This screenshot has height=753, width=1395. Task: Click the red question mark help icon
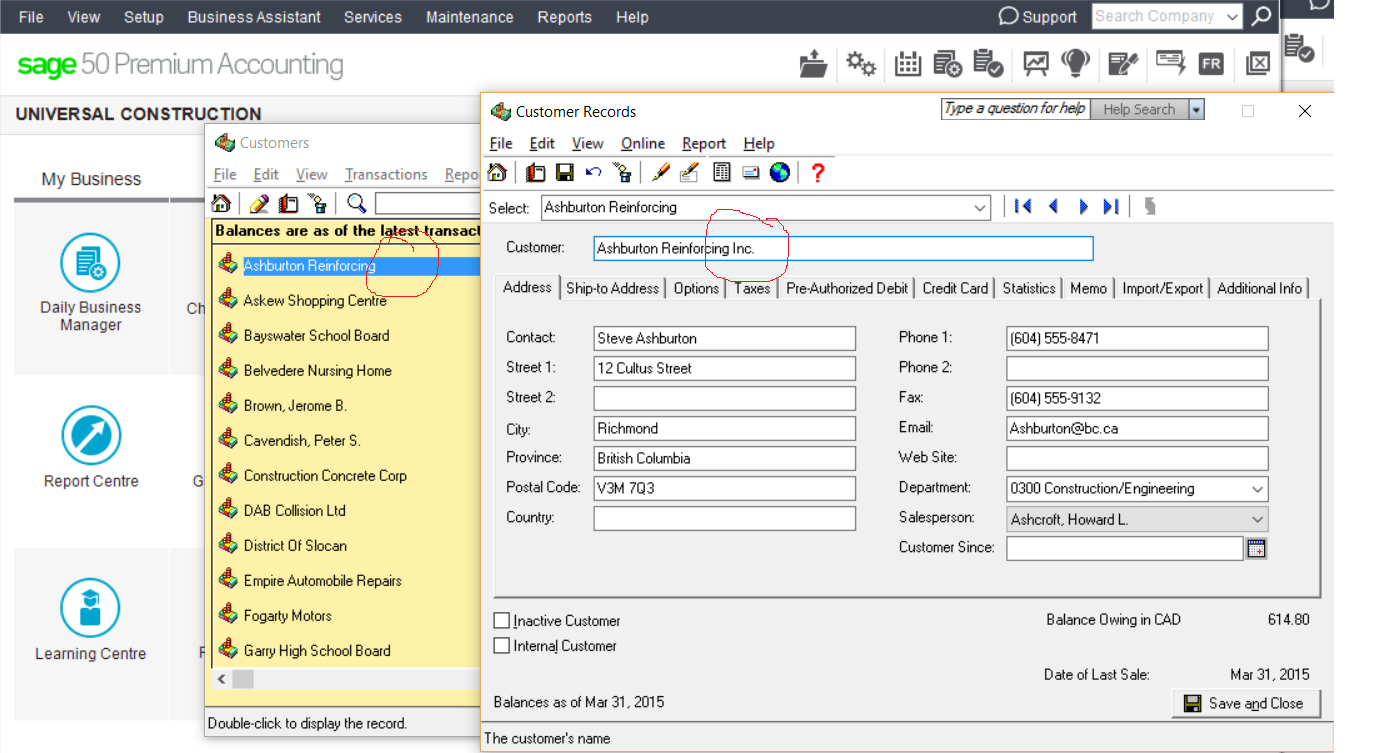[x=818, y=173]
